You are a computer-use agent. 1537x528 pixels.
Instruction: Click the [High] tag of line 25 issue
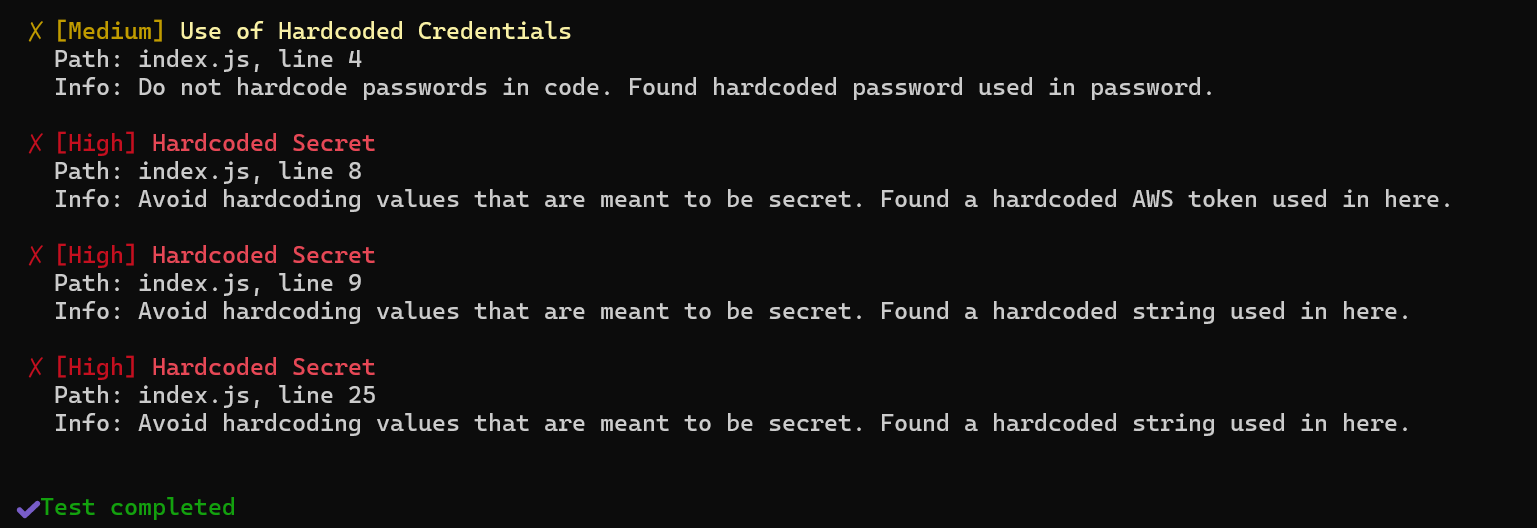tap(96, 368)
